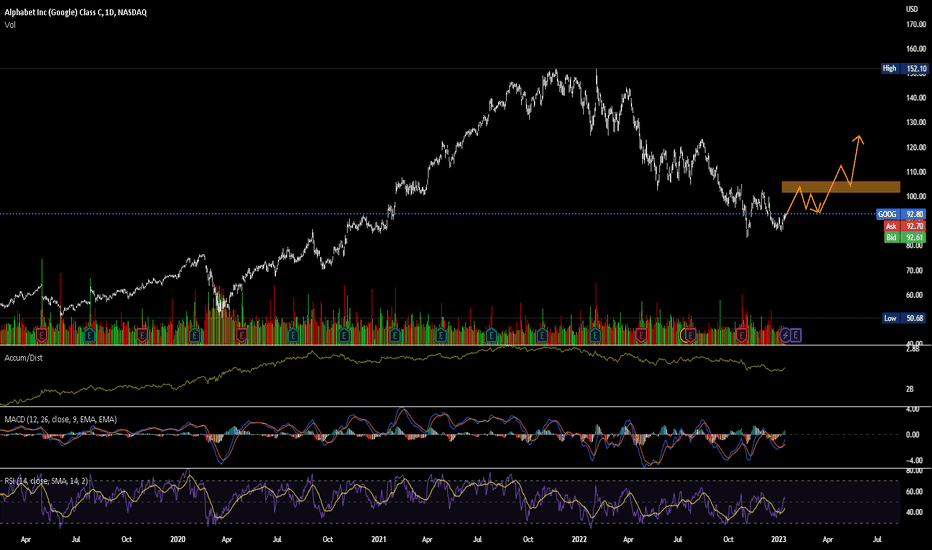Click the 2023 label on time axis

click(779, 539)
